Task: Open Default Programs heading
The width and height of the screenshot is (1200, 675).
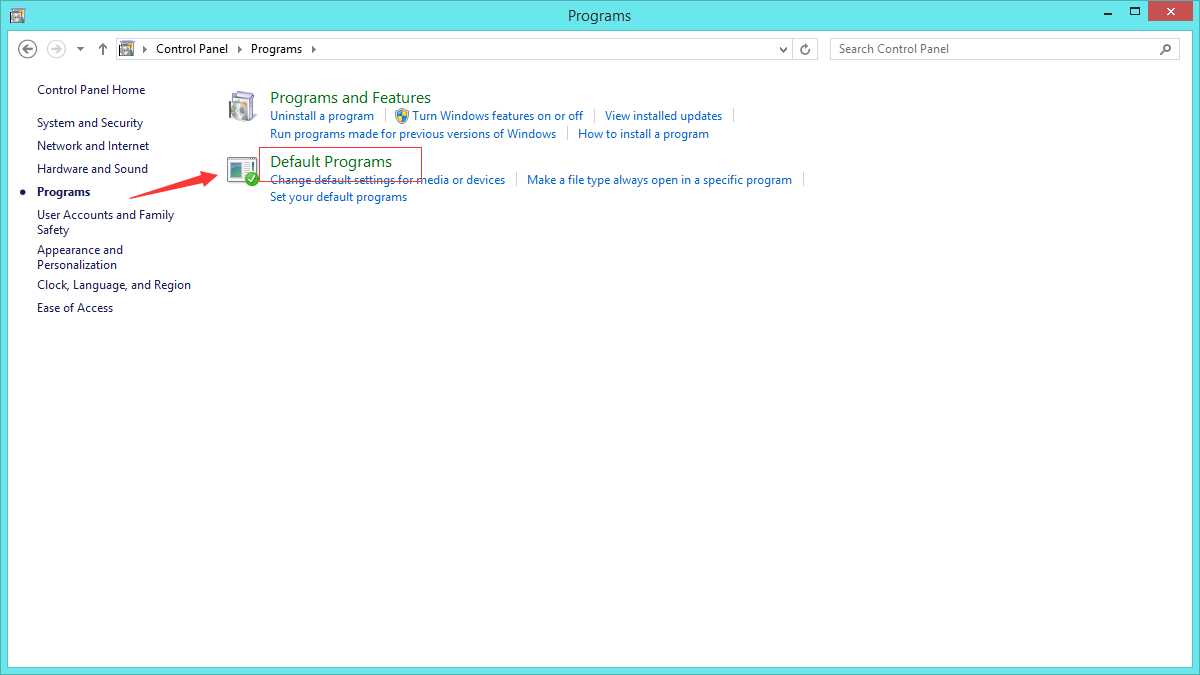Action: click(331, 162)
